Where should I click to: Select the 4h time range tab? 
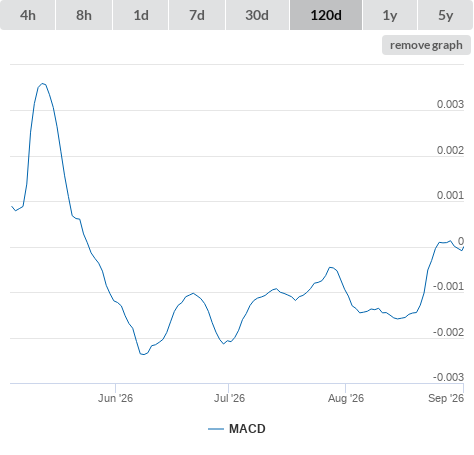click(x=27, y=15)
